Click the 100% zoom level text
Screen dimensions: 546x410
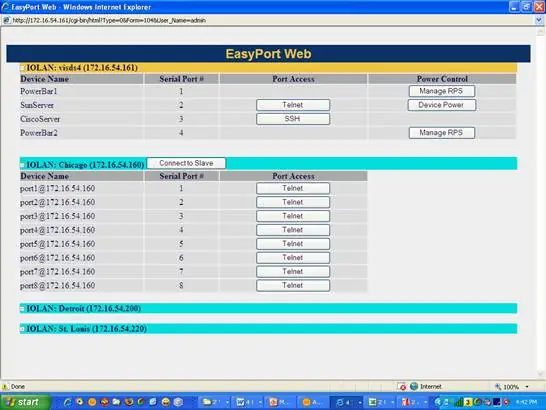click(x=511, y=387)
